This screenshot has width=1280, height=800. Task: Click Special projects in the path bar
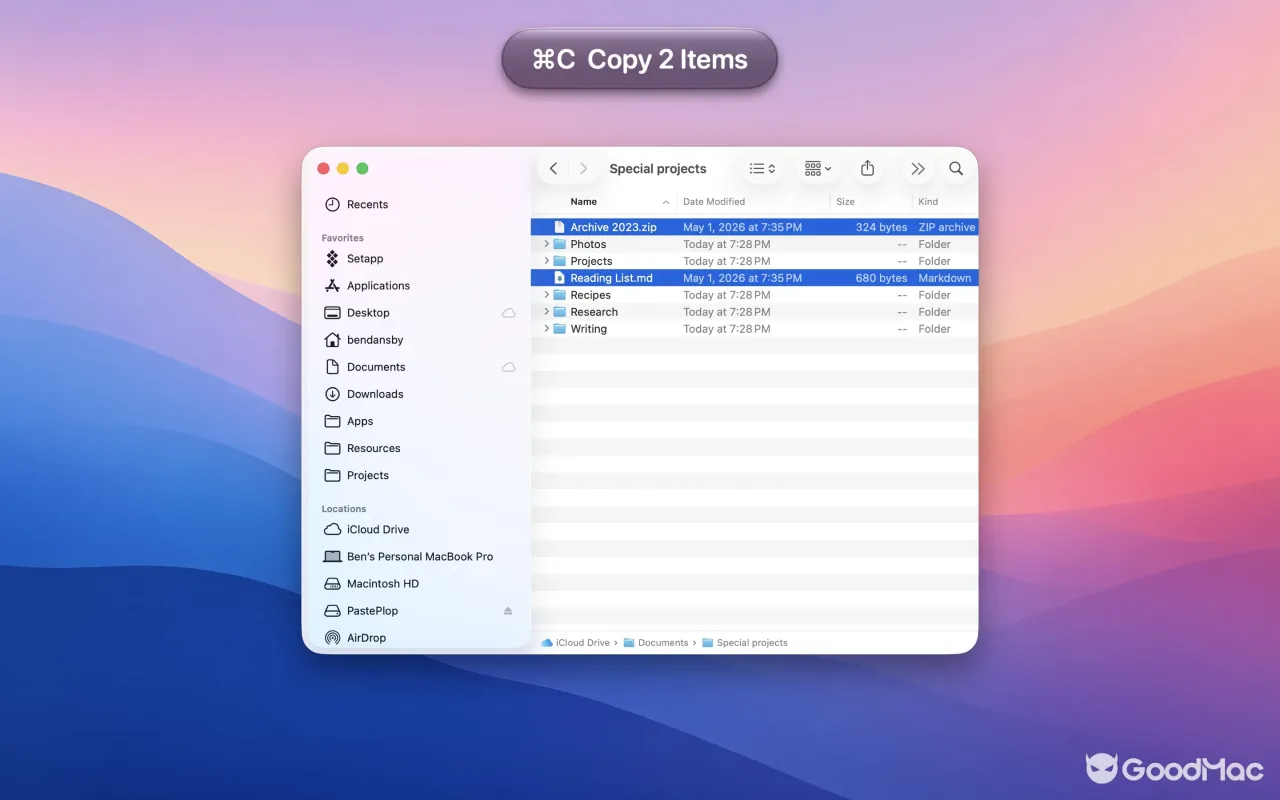point(745,643)
